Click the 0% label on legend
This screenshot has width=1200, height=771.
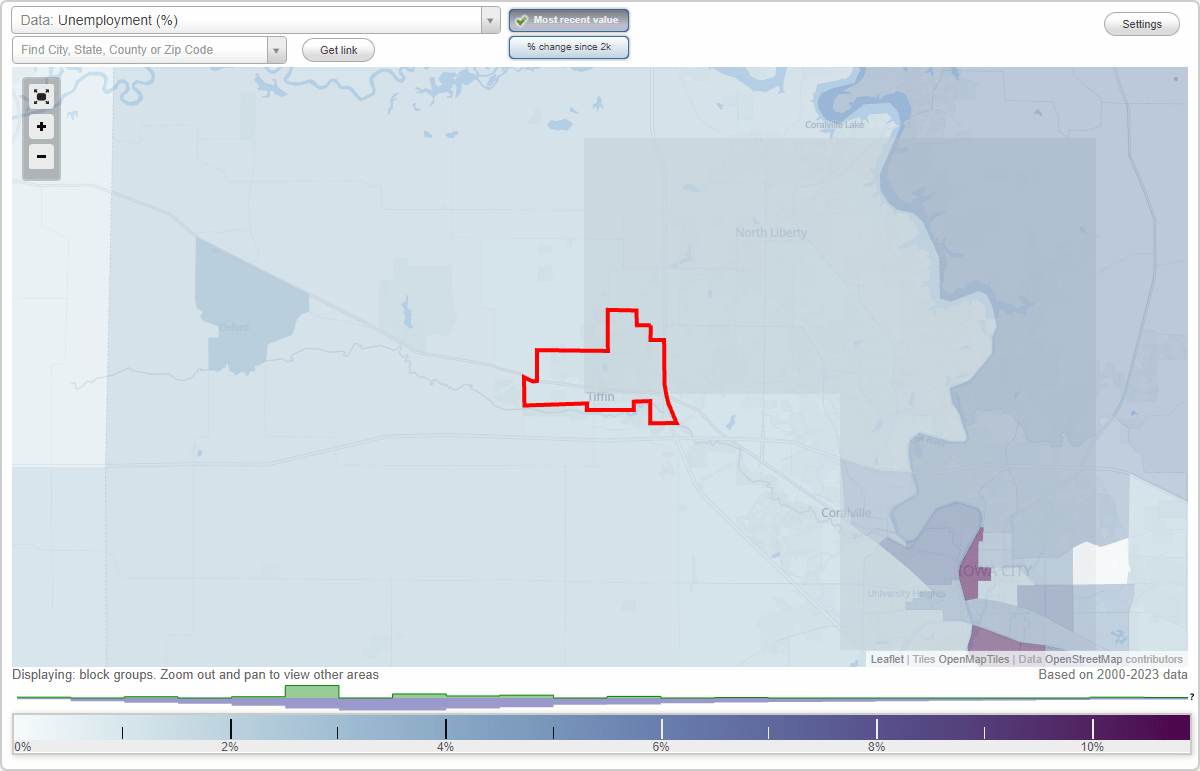(x=23, y=747)
